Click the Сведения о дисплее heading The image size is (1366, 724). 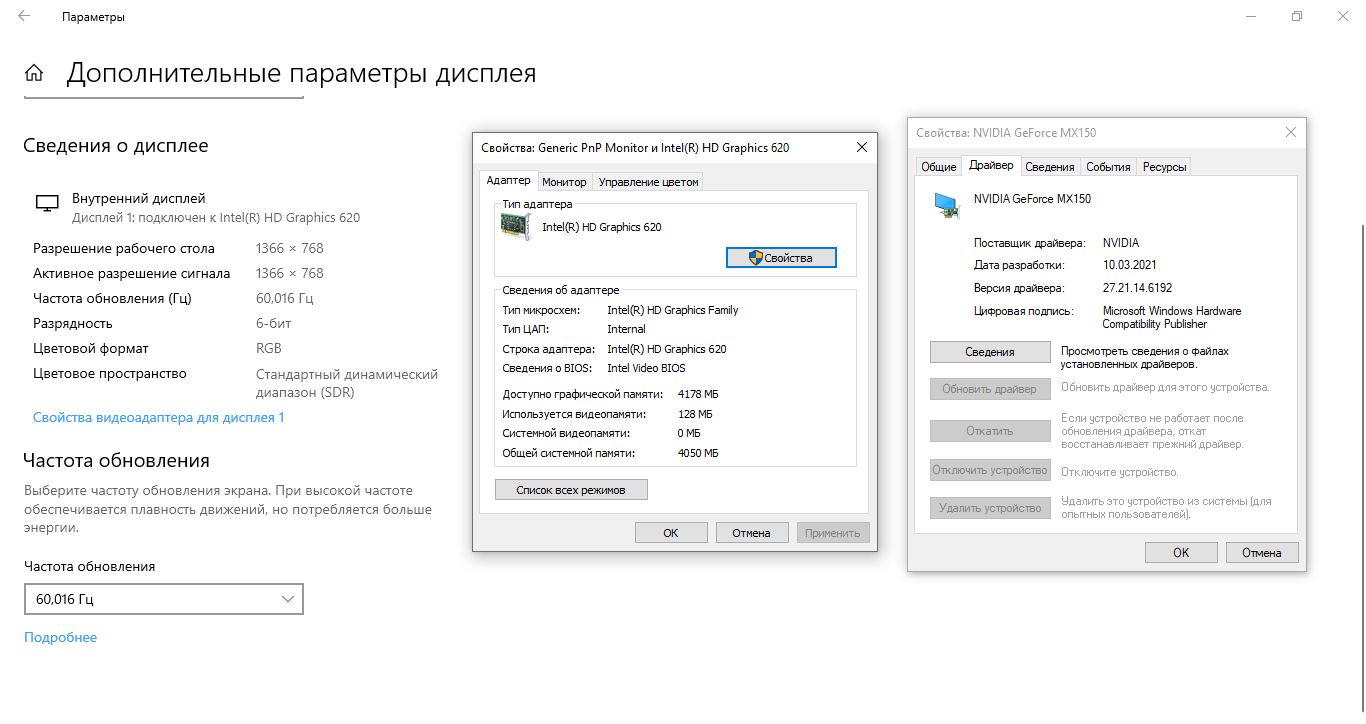coord(116,145)
